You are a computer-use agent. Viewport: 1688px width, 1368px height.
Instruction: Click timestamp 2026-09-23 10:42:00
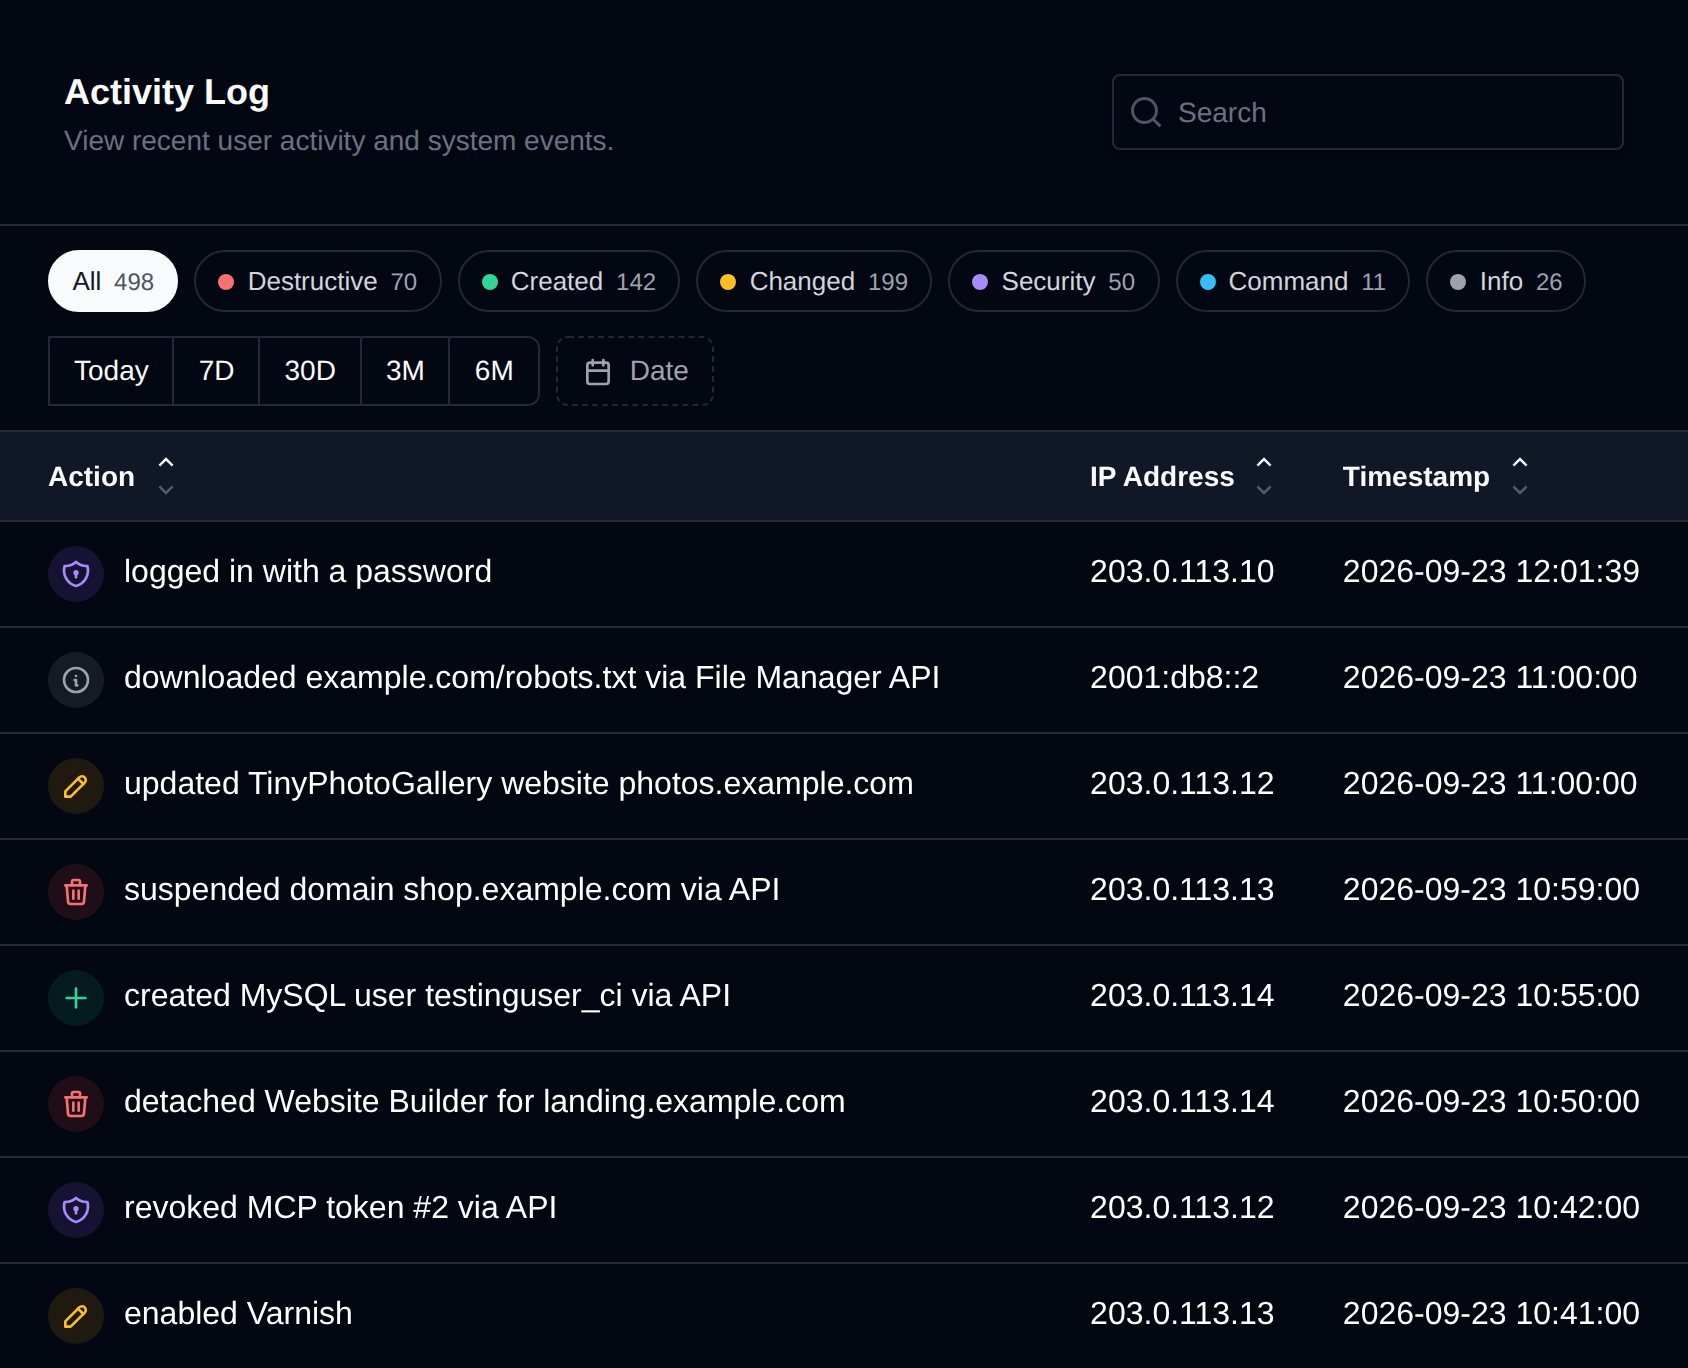coord(1491,1207)
